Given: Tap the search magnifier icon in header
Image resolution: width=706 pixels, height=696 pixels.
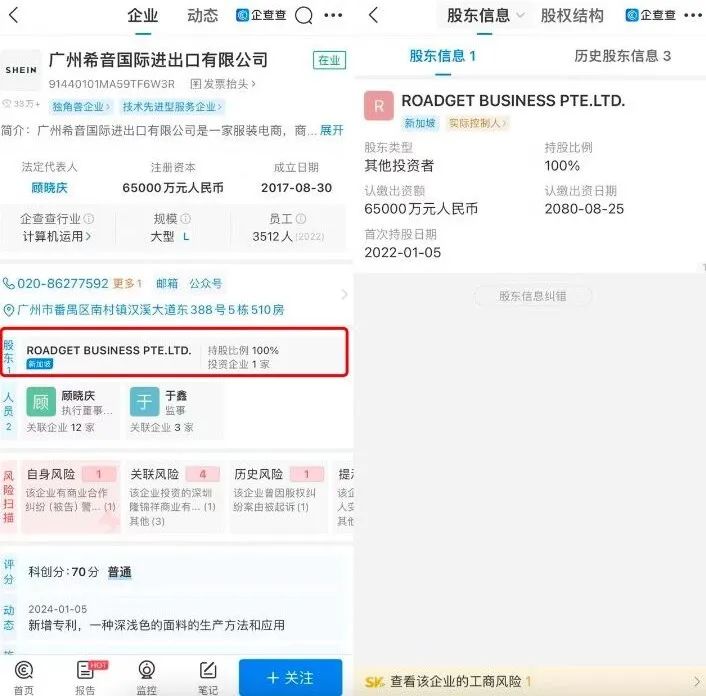Looking at the screenshot, I should (x=304, y=15).
